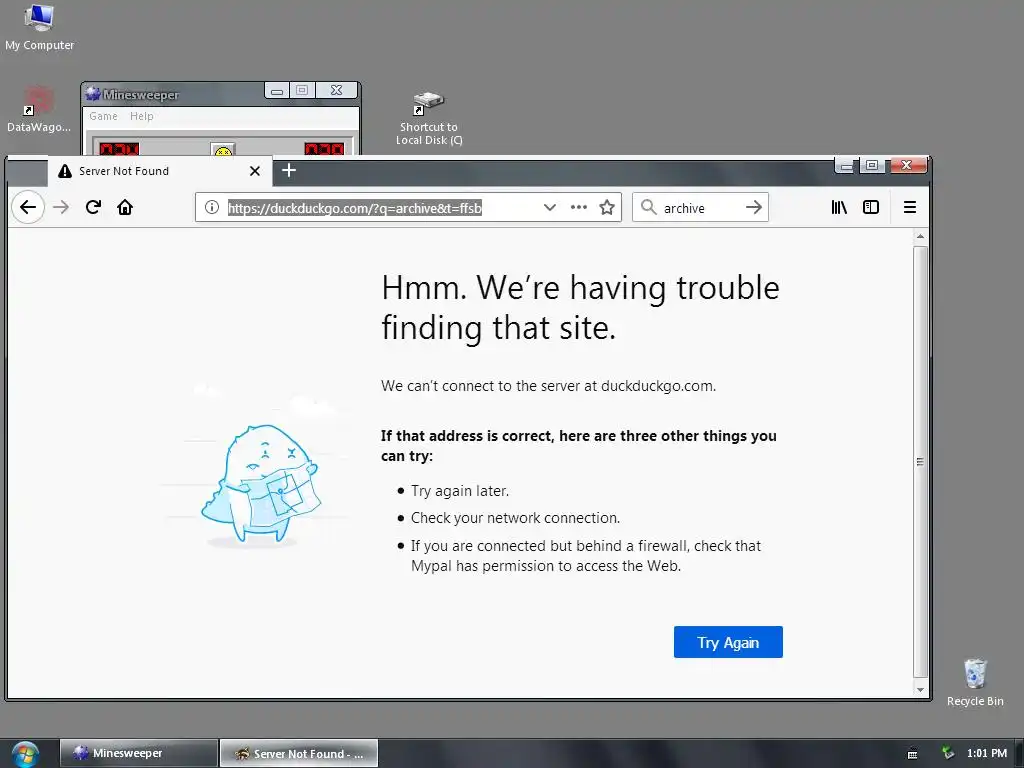Reload the current page
The height and width of the screenshot is (768, 1024).
93,207
